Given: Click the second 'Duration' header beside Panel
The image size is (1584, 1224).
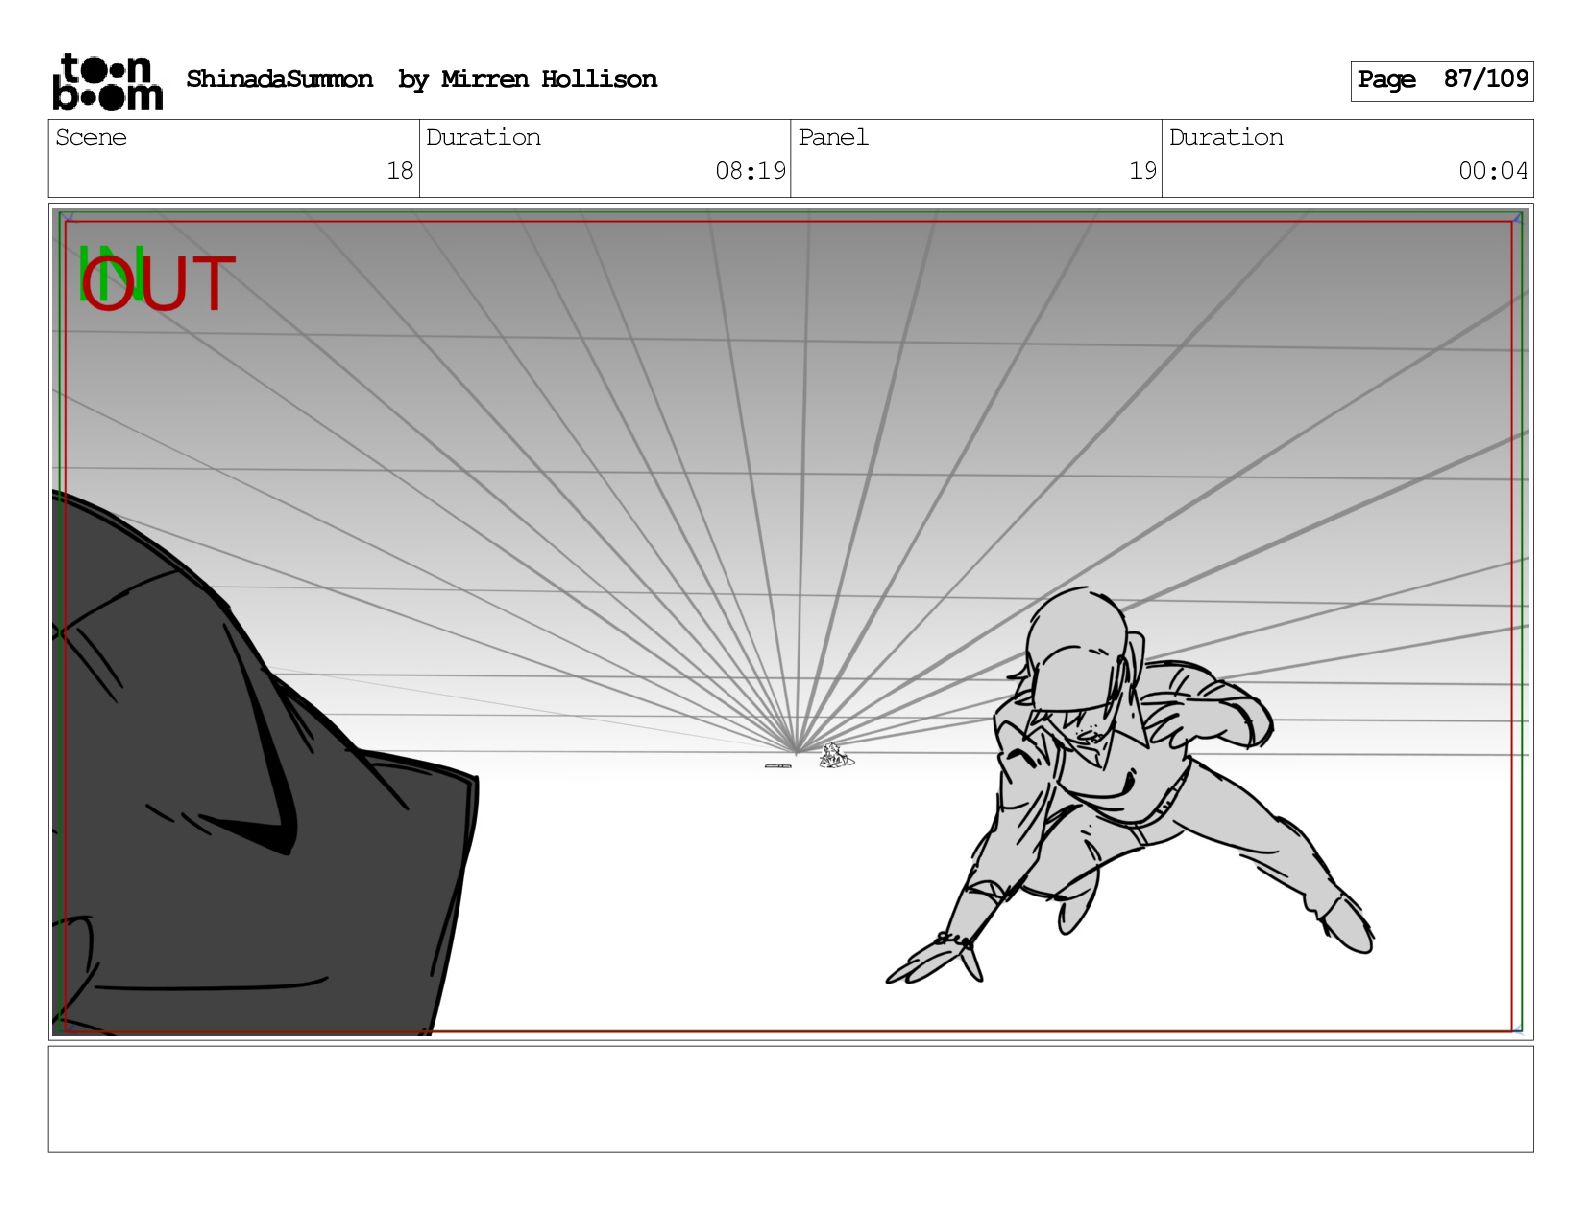Looking at the screenshot, I should 1226,137.
